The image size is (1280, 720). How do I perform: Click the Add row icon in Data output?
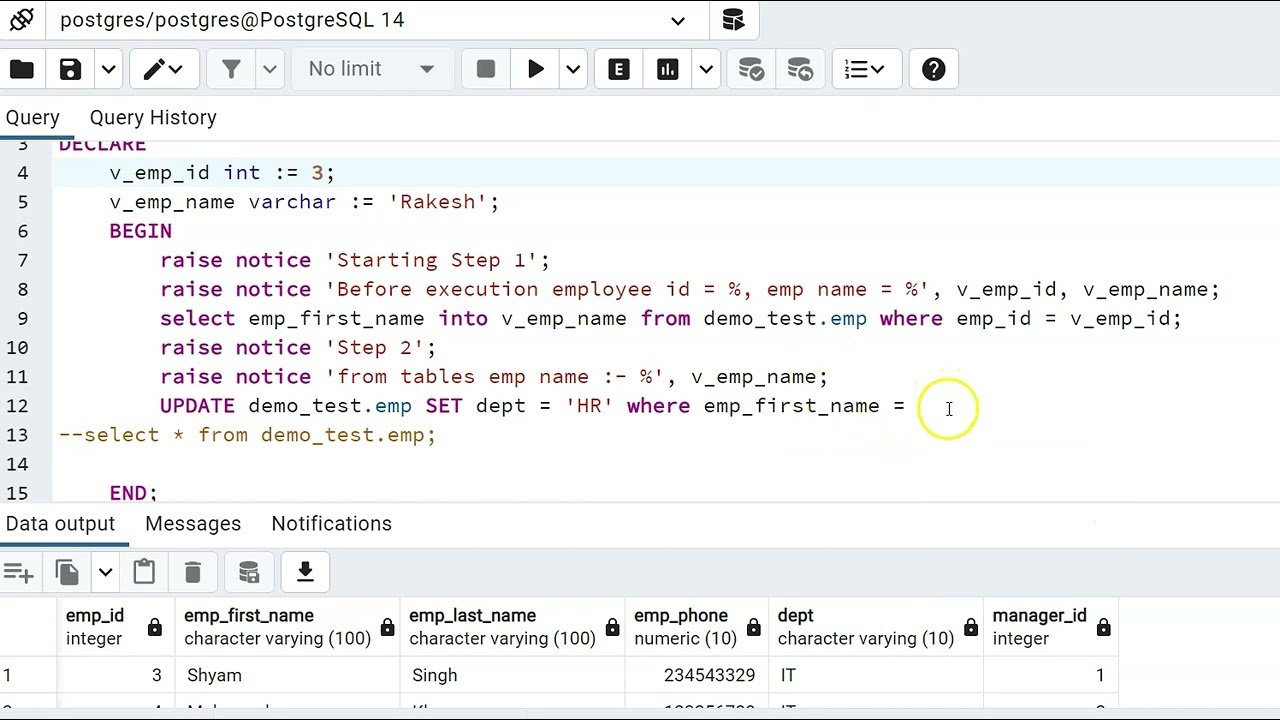click(x=18, y=572)
